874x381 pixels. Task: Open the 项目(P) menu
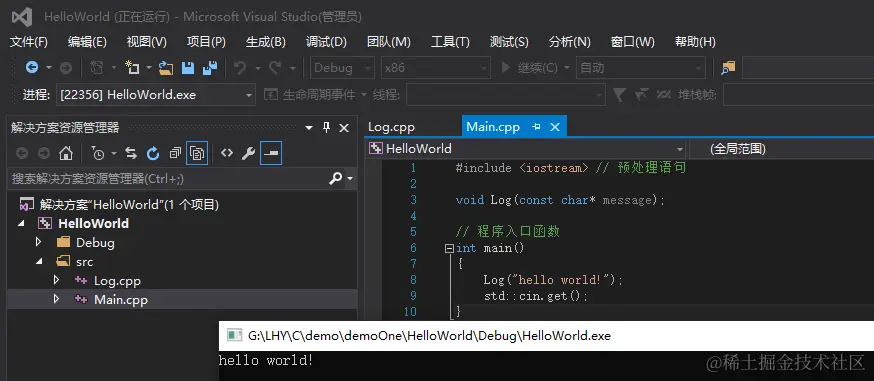206,42
